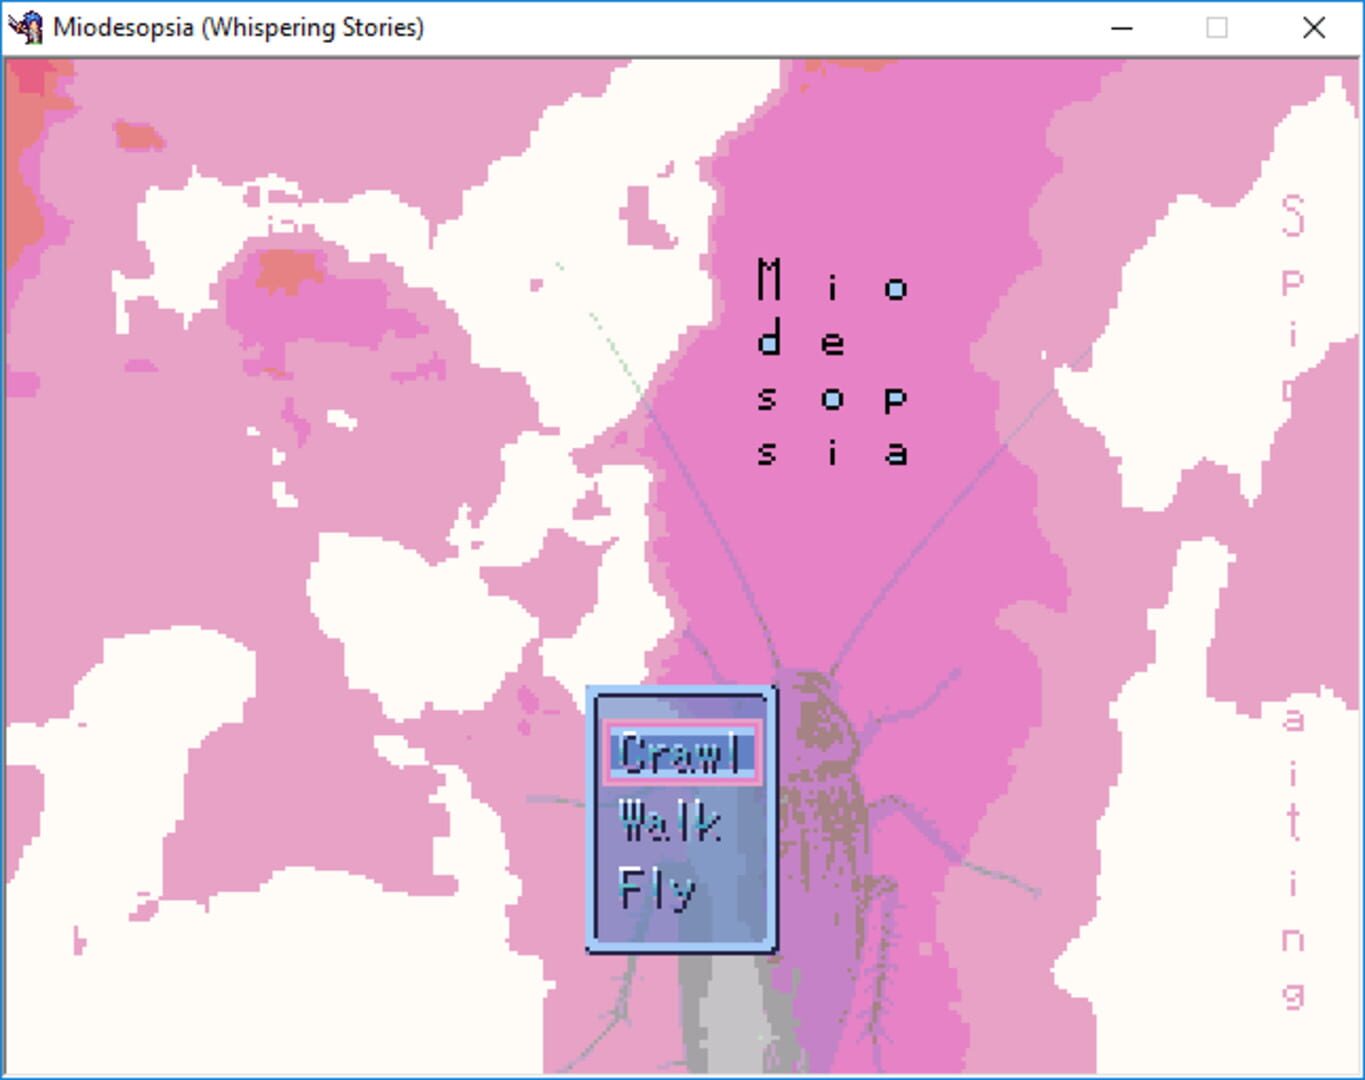Close the Miodesopsia window

click(x=1314, y=28)
